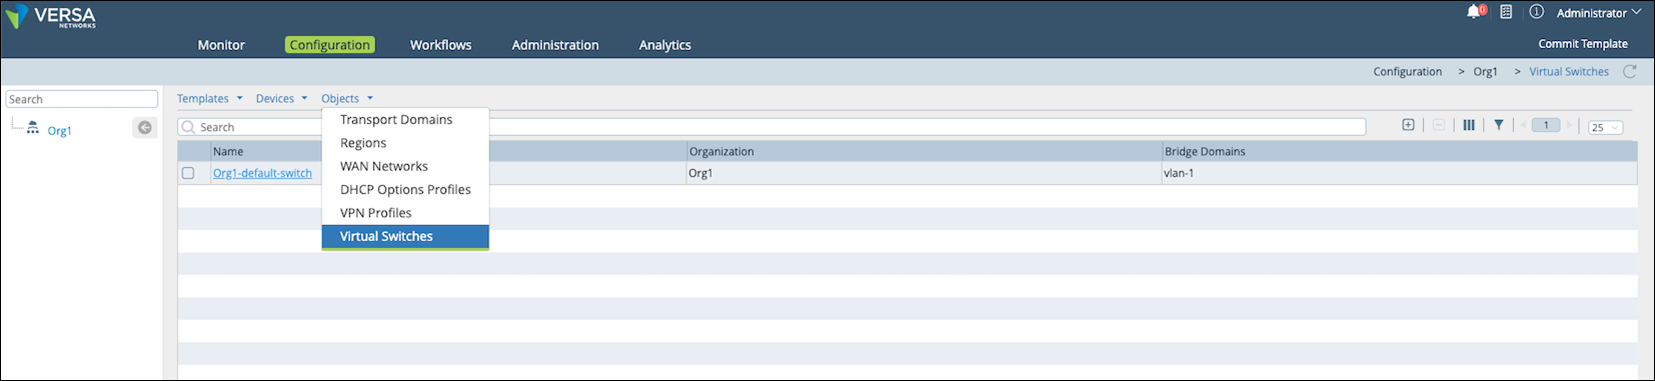The height and width of the screenshot is (381, 1655).
Task: Collapse the left panel with arrow icon
Action: (x=145, y=128)
